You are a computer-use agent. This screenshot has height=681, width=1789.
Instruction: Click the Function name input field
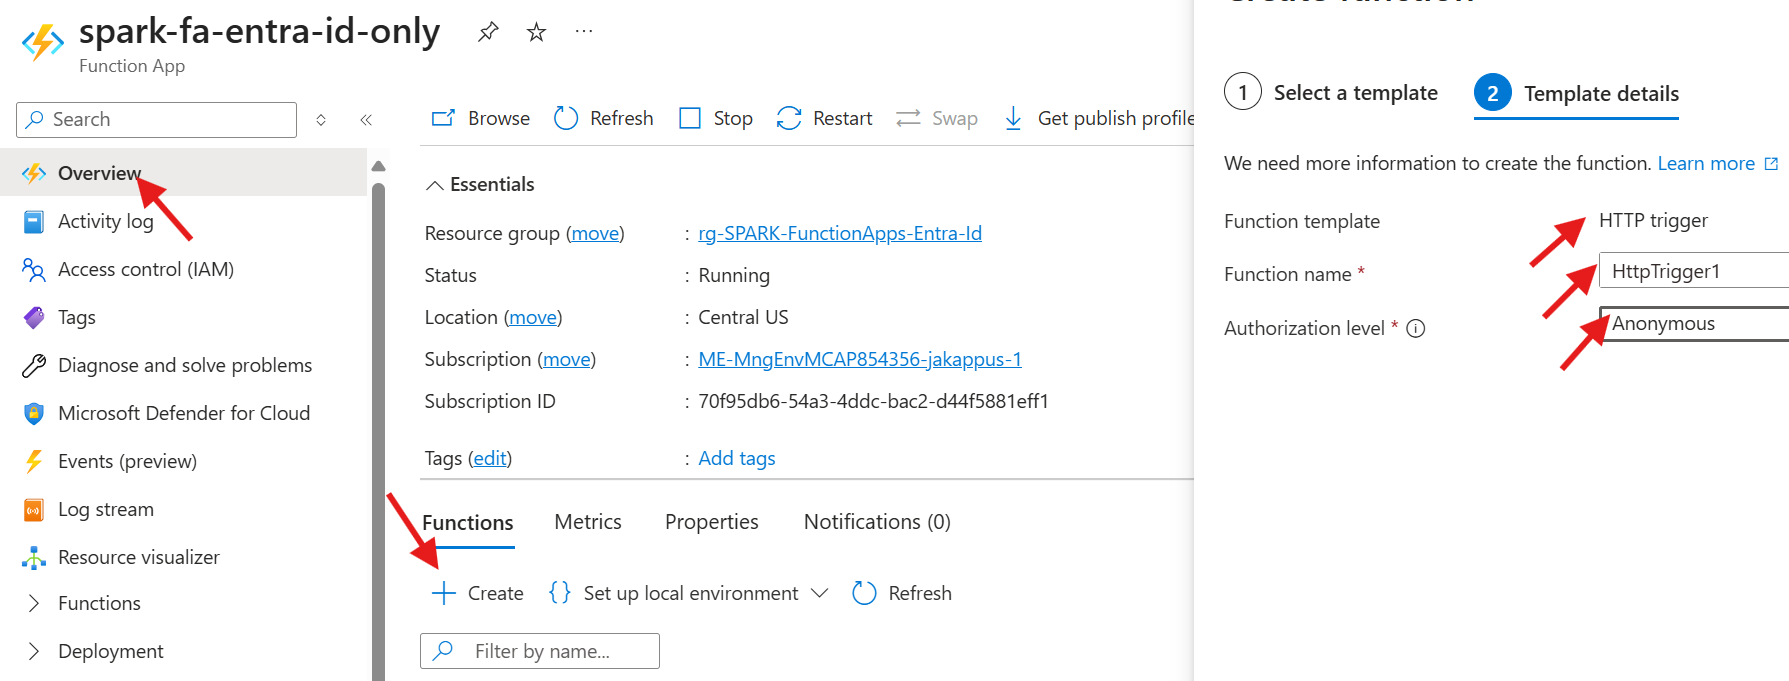(1694, 271)
